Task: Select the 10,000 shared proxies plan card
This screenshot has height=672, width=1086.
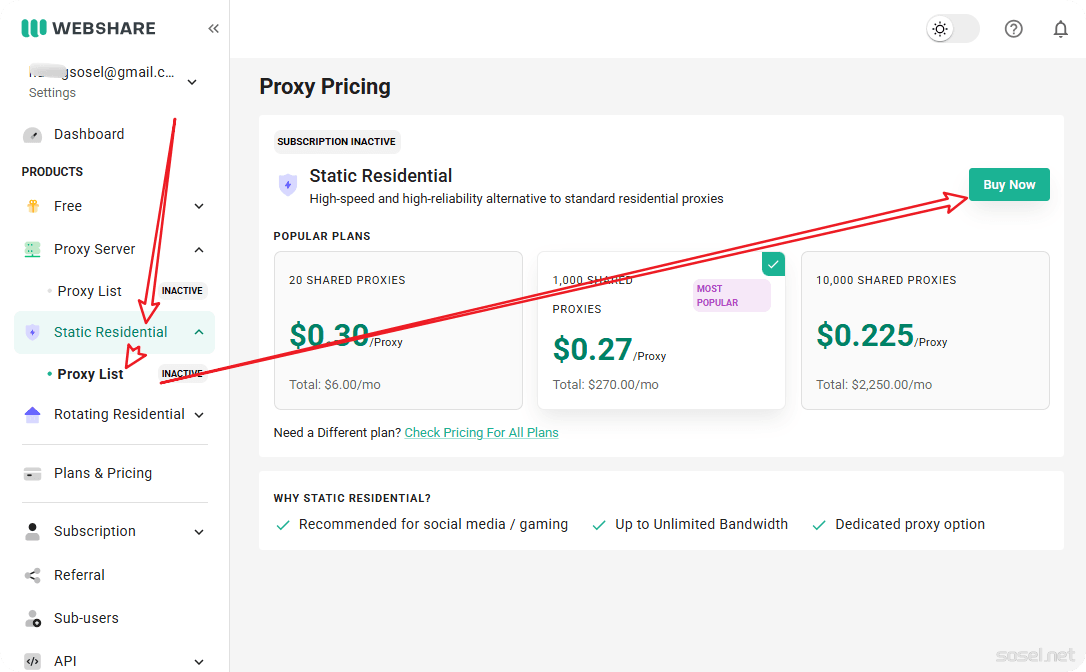Action: (x=925, y=330)
